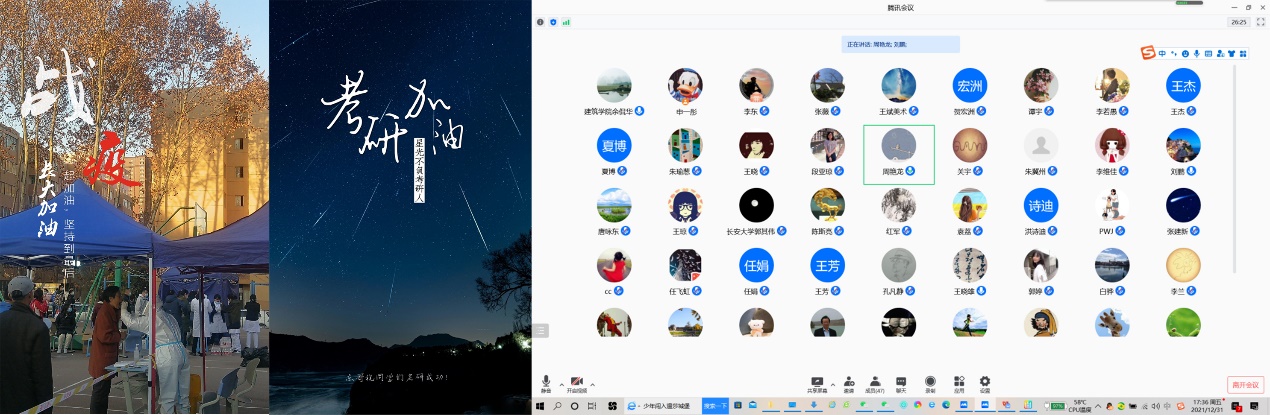Turn on camera with 开启视频
Screen dimensions: 1270x415
pos(576,383)
